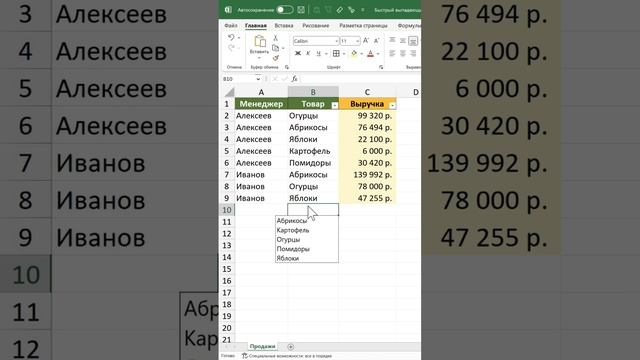
Task: Click the Cut scissors icon
Action: click(x=276, y=38)
